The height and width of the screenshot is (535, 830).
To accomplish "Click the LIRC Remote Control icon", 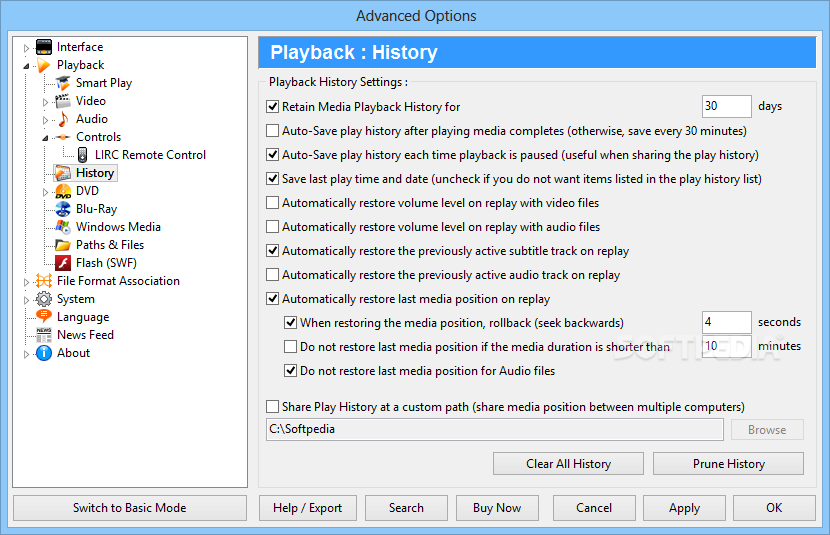I will point(83,155).
